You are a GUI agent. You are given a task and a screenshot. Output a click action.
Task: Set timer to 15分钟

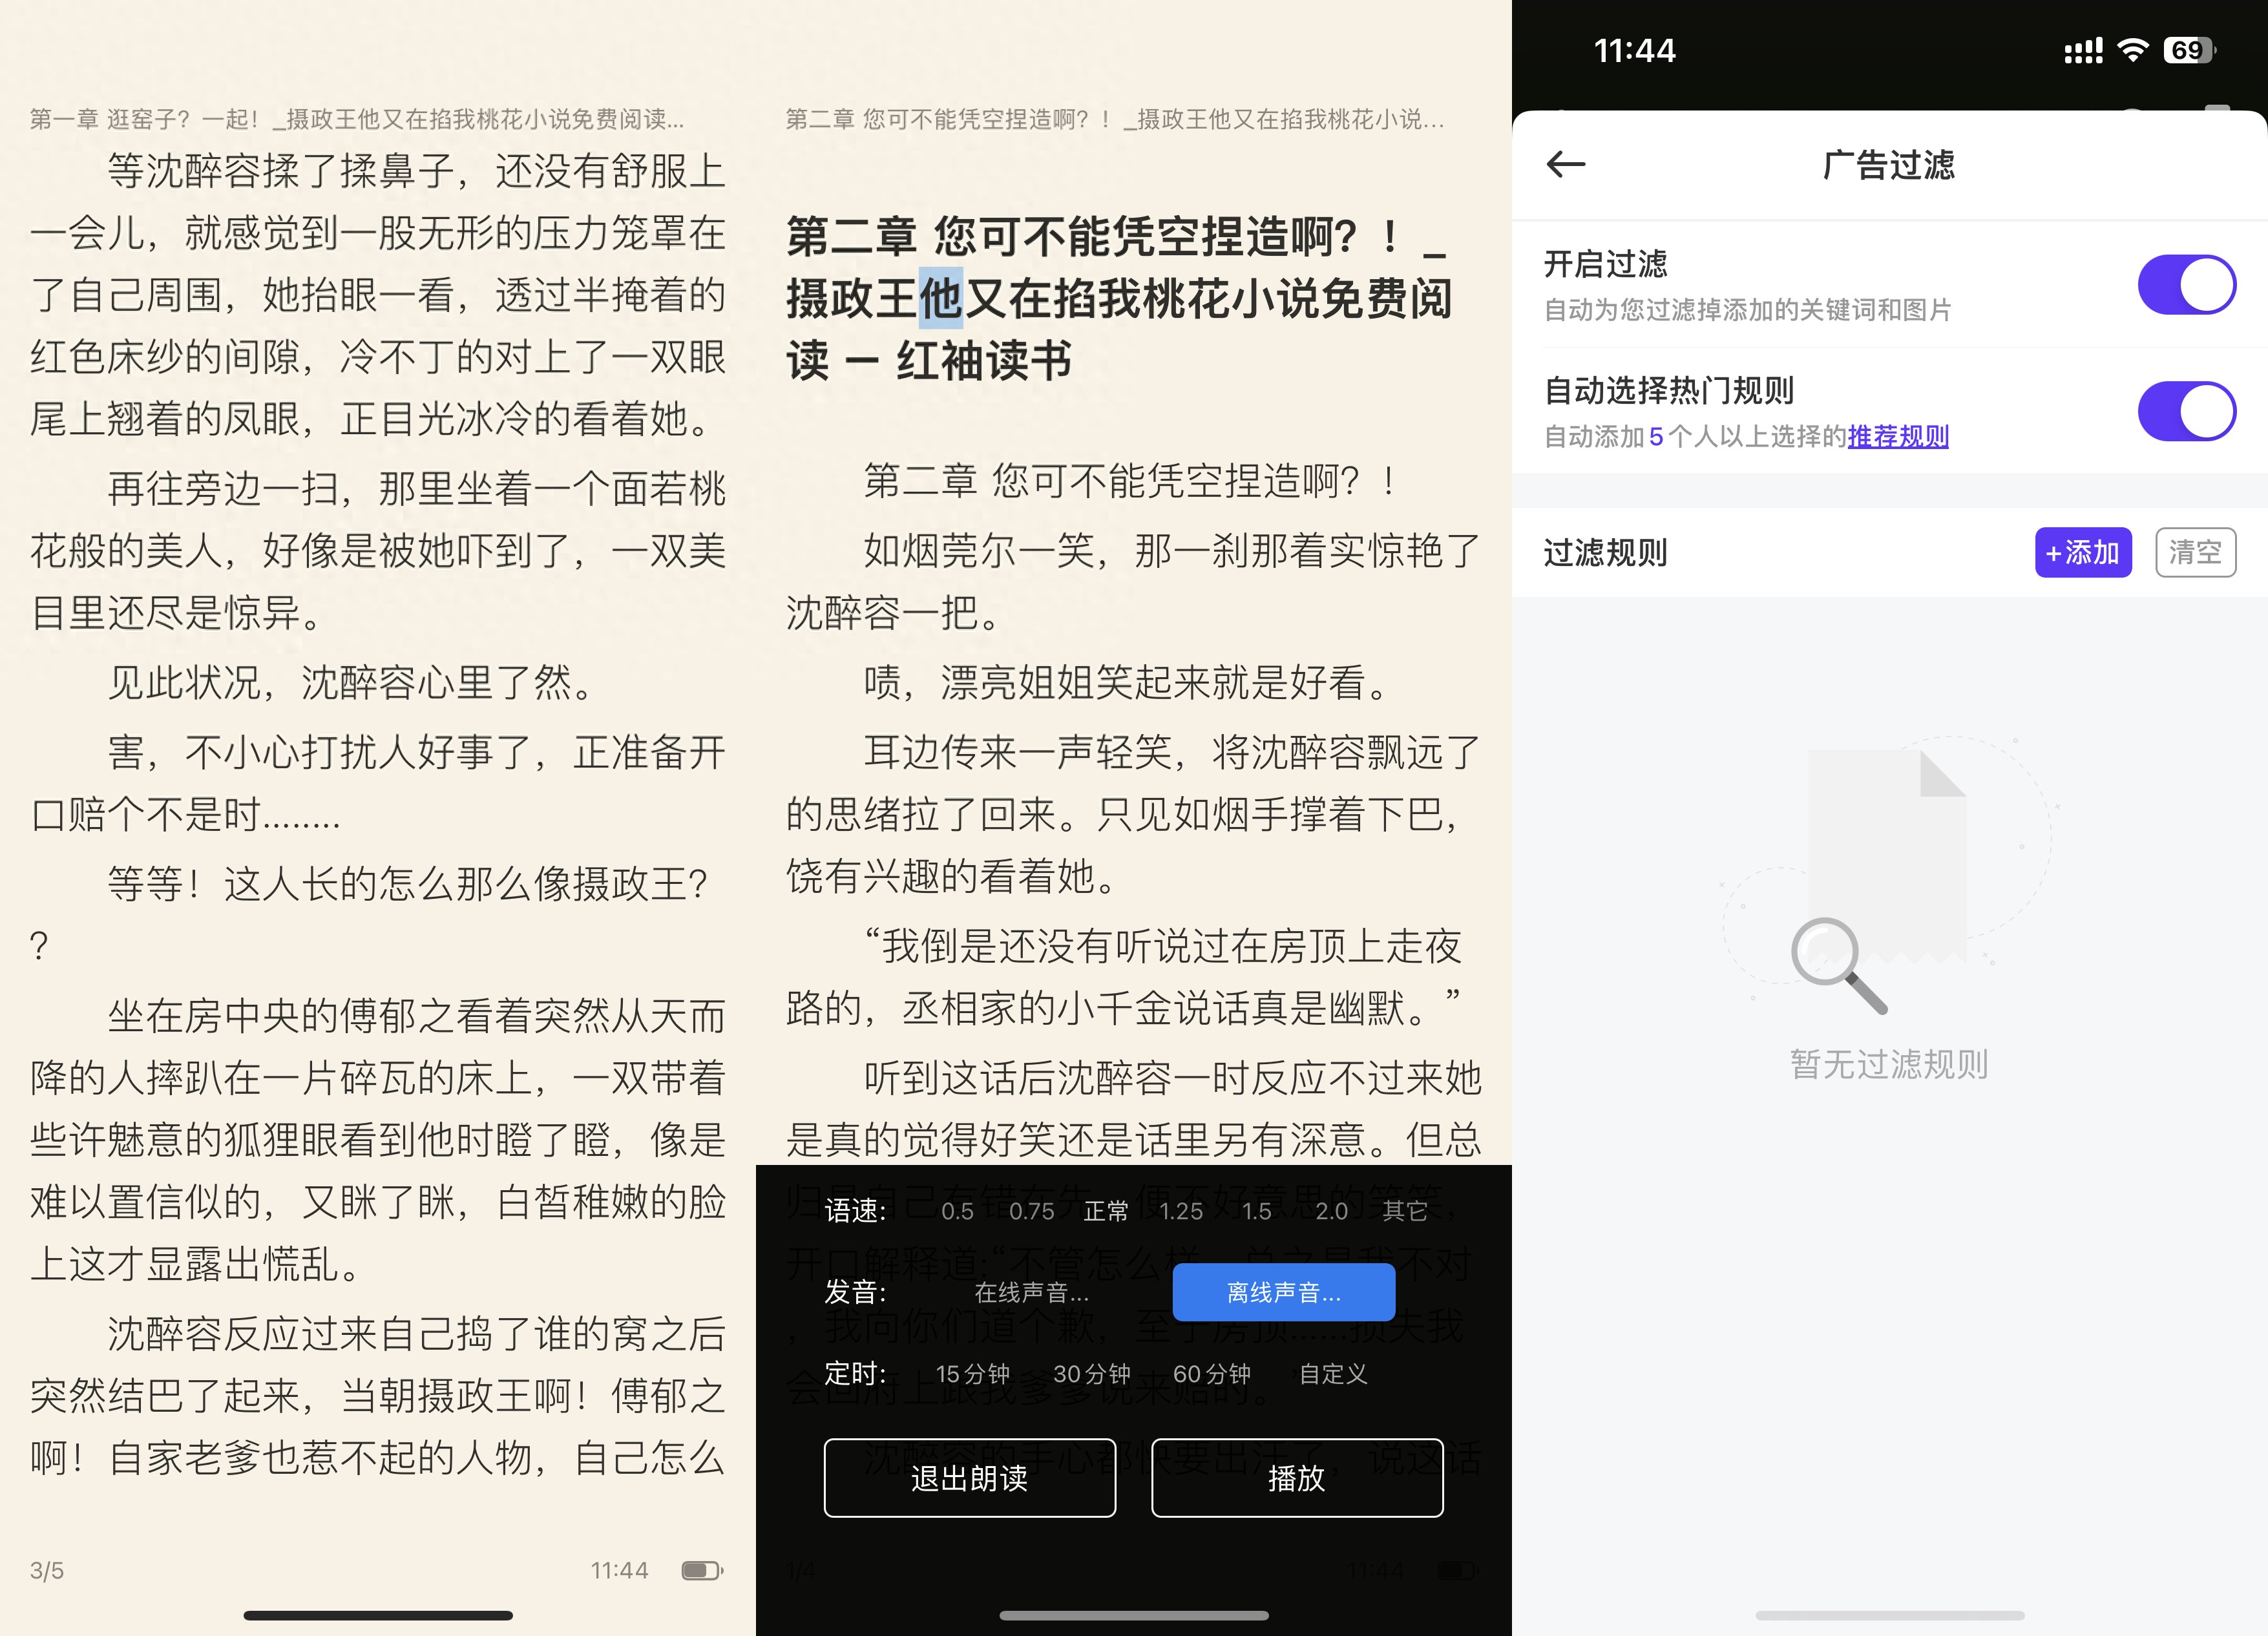972,1374
